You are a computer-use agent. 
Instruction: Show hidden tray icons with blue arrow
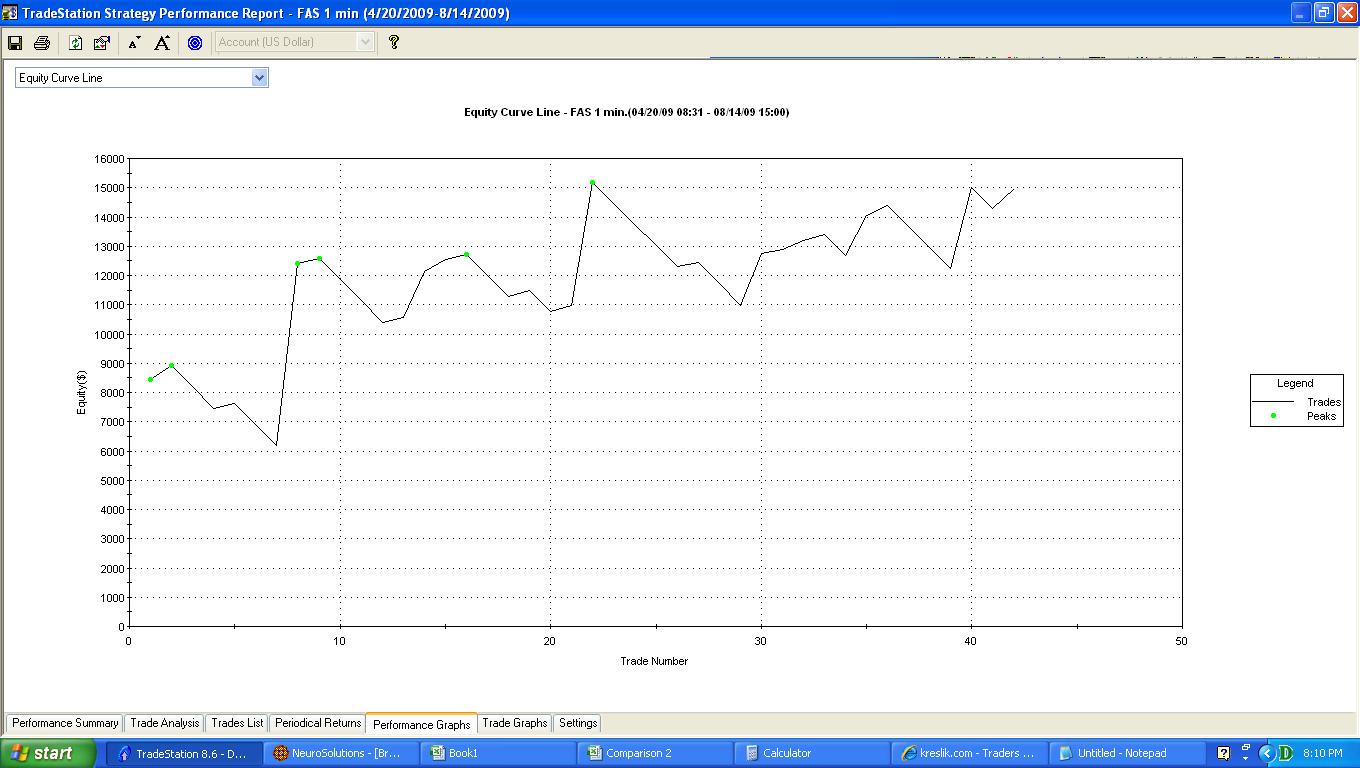[x=1266, y=753]
